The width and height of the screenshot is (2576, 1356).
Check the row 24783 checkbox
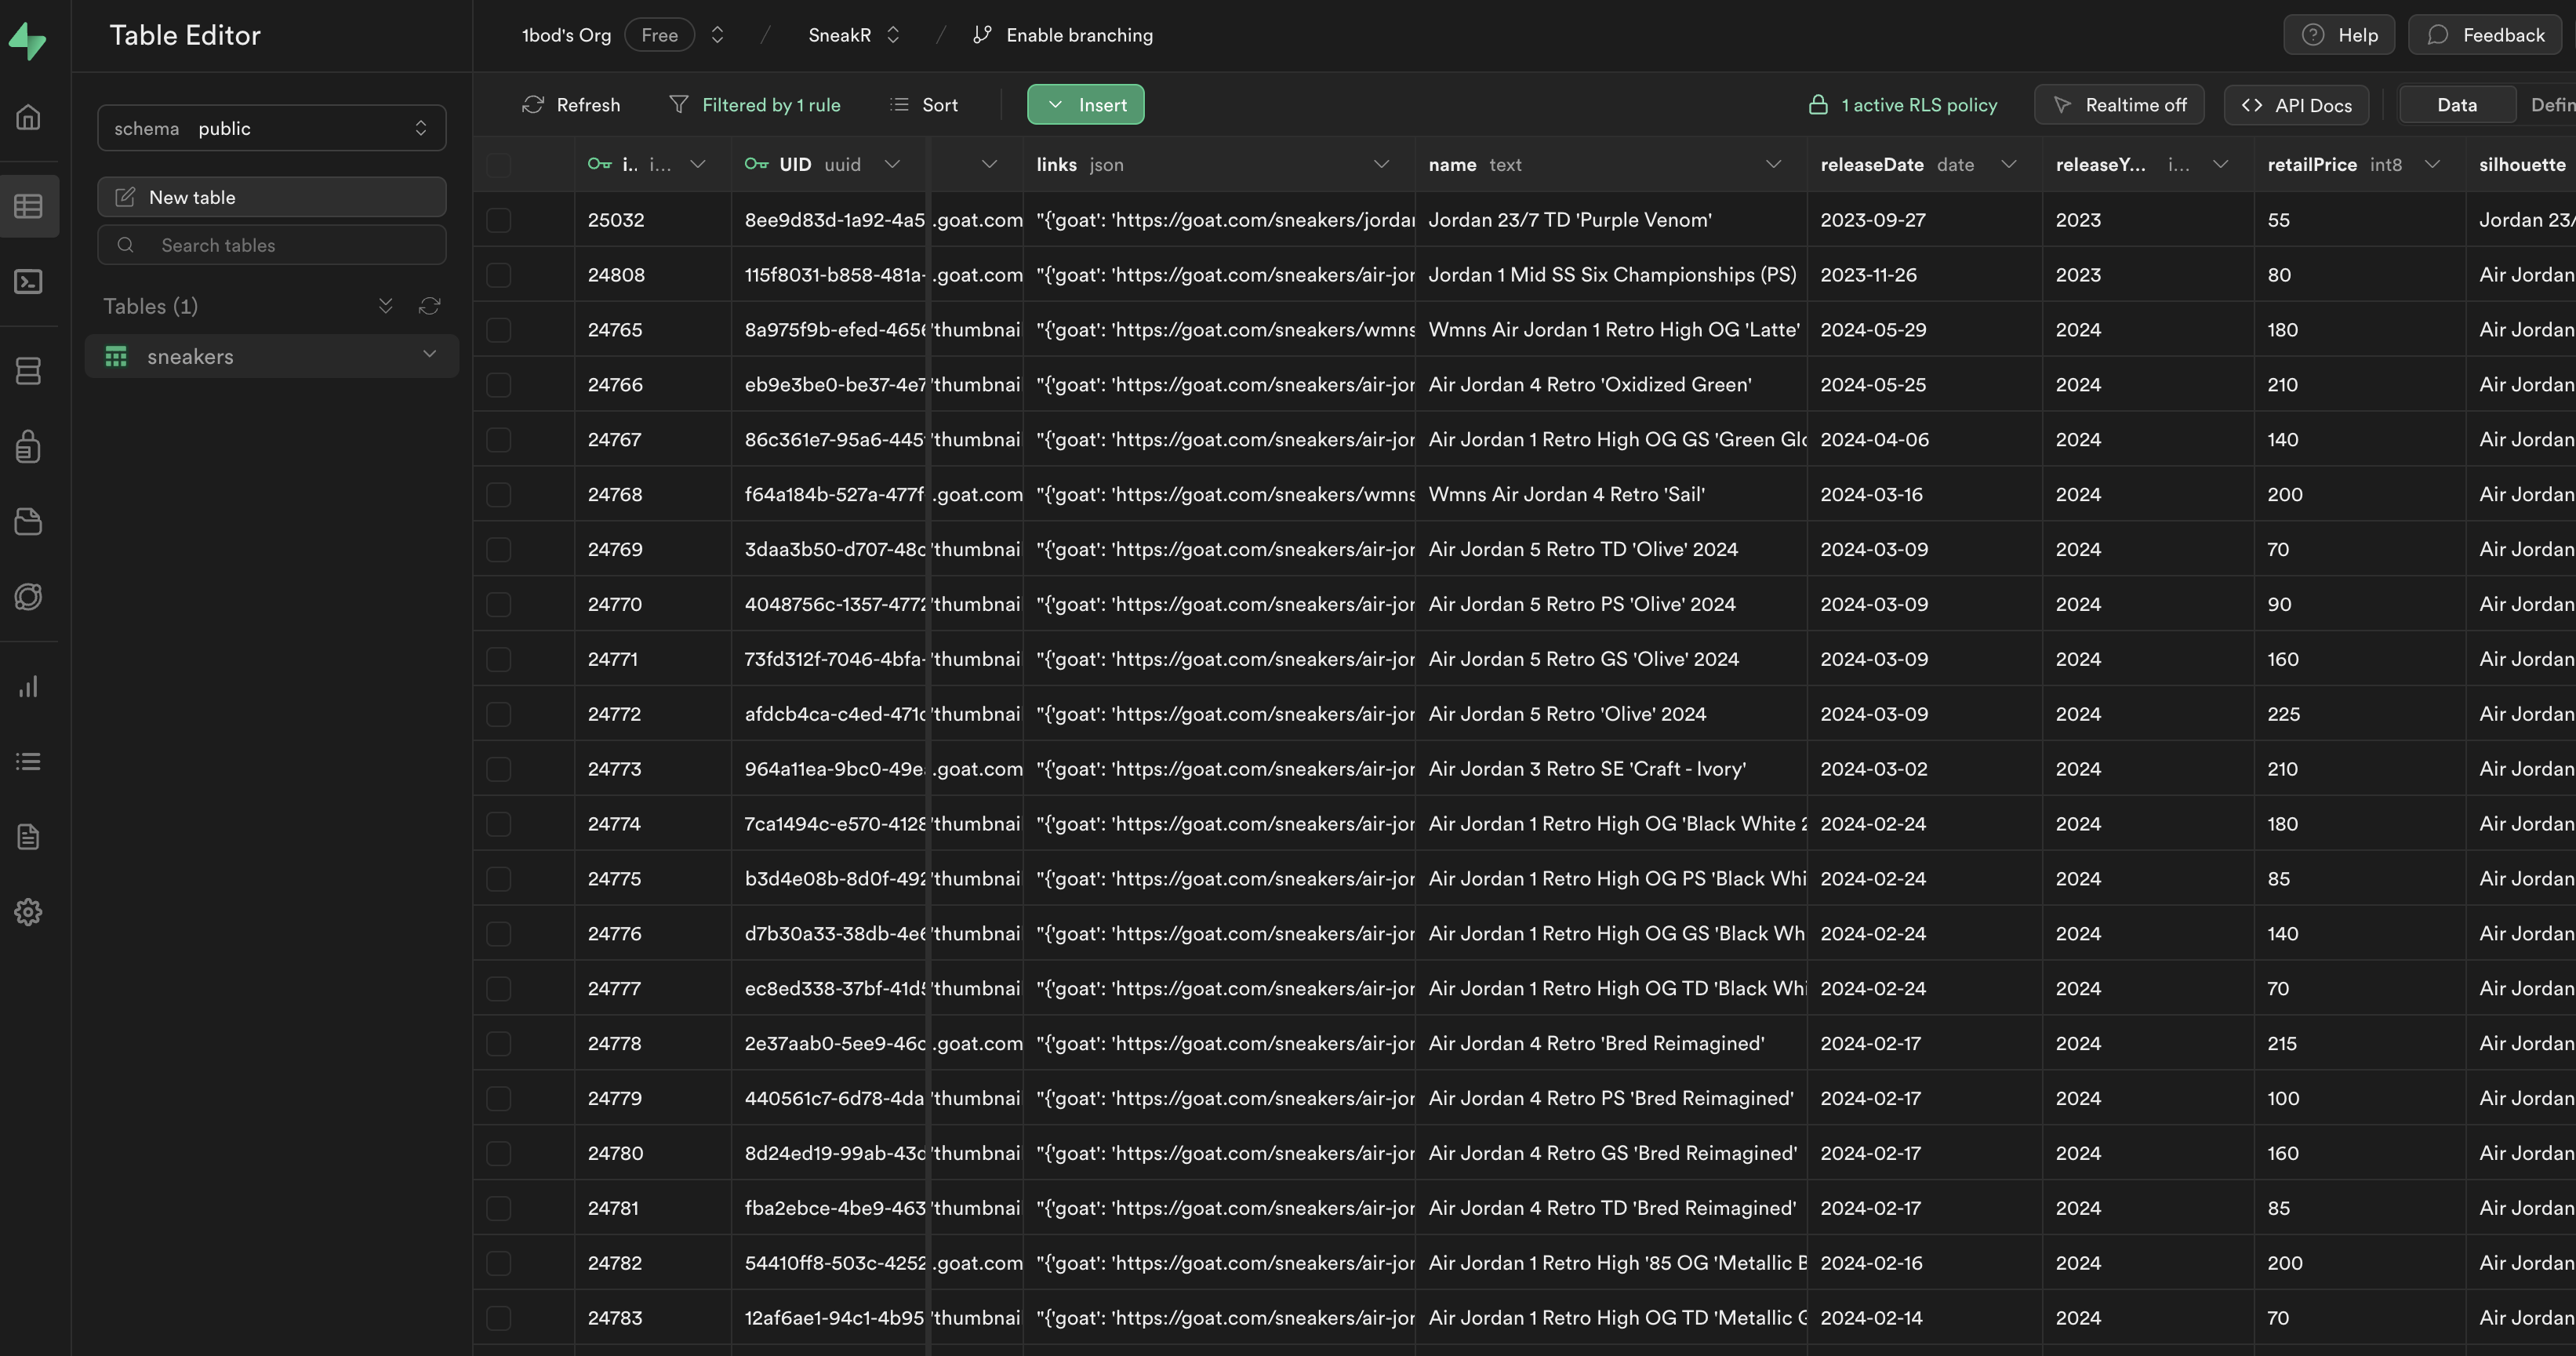[498, 1318]
